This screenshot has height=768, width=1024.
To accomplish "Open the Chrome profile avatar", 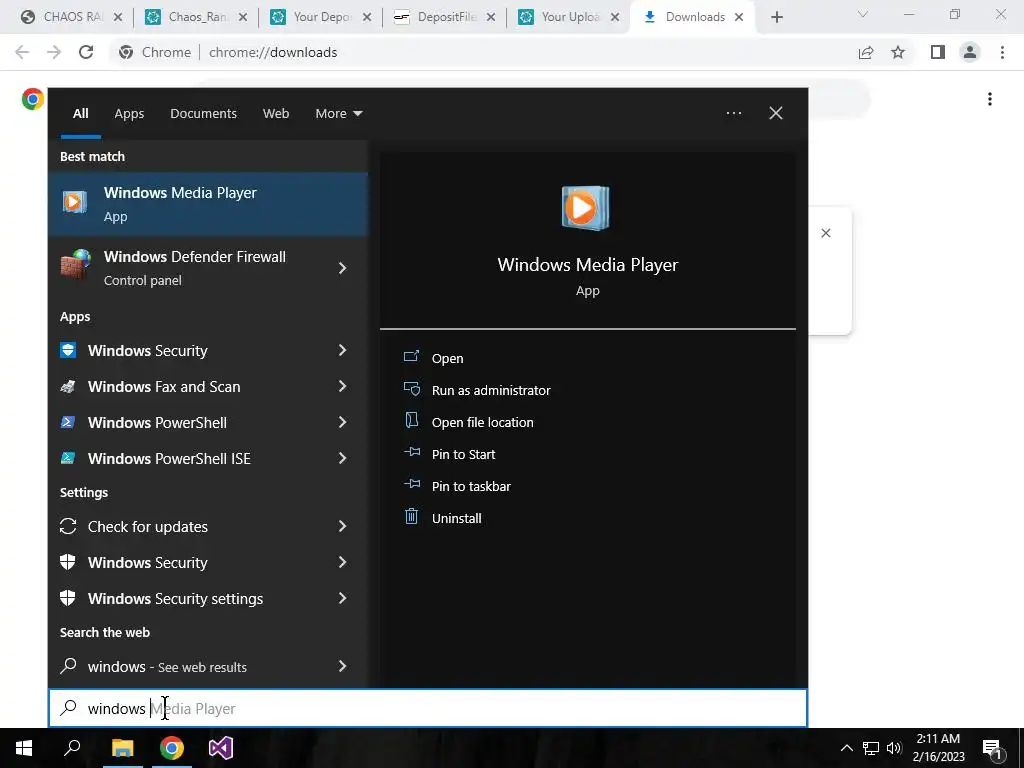I will [x=970, y=52].
